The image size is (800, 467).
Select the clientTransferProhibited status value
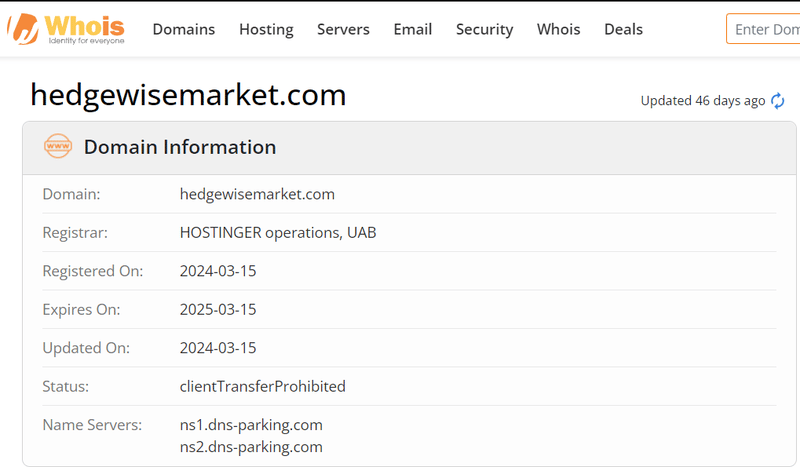(x=263, y=386)
